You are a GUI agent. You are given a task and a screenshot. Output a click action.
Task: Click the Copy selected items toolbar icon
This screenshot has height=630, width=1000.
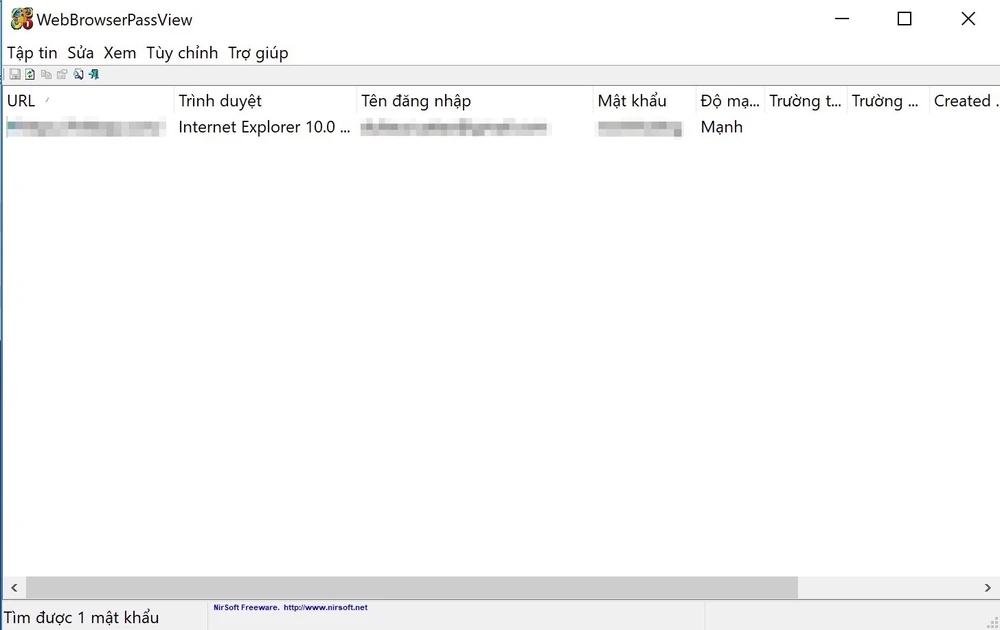(46, 74)
